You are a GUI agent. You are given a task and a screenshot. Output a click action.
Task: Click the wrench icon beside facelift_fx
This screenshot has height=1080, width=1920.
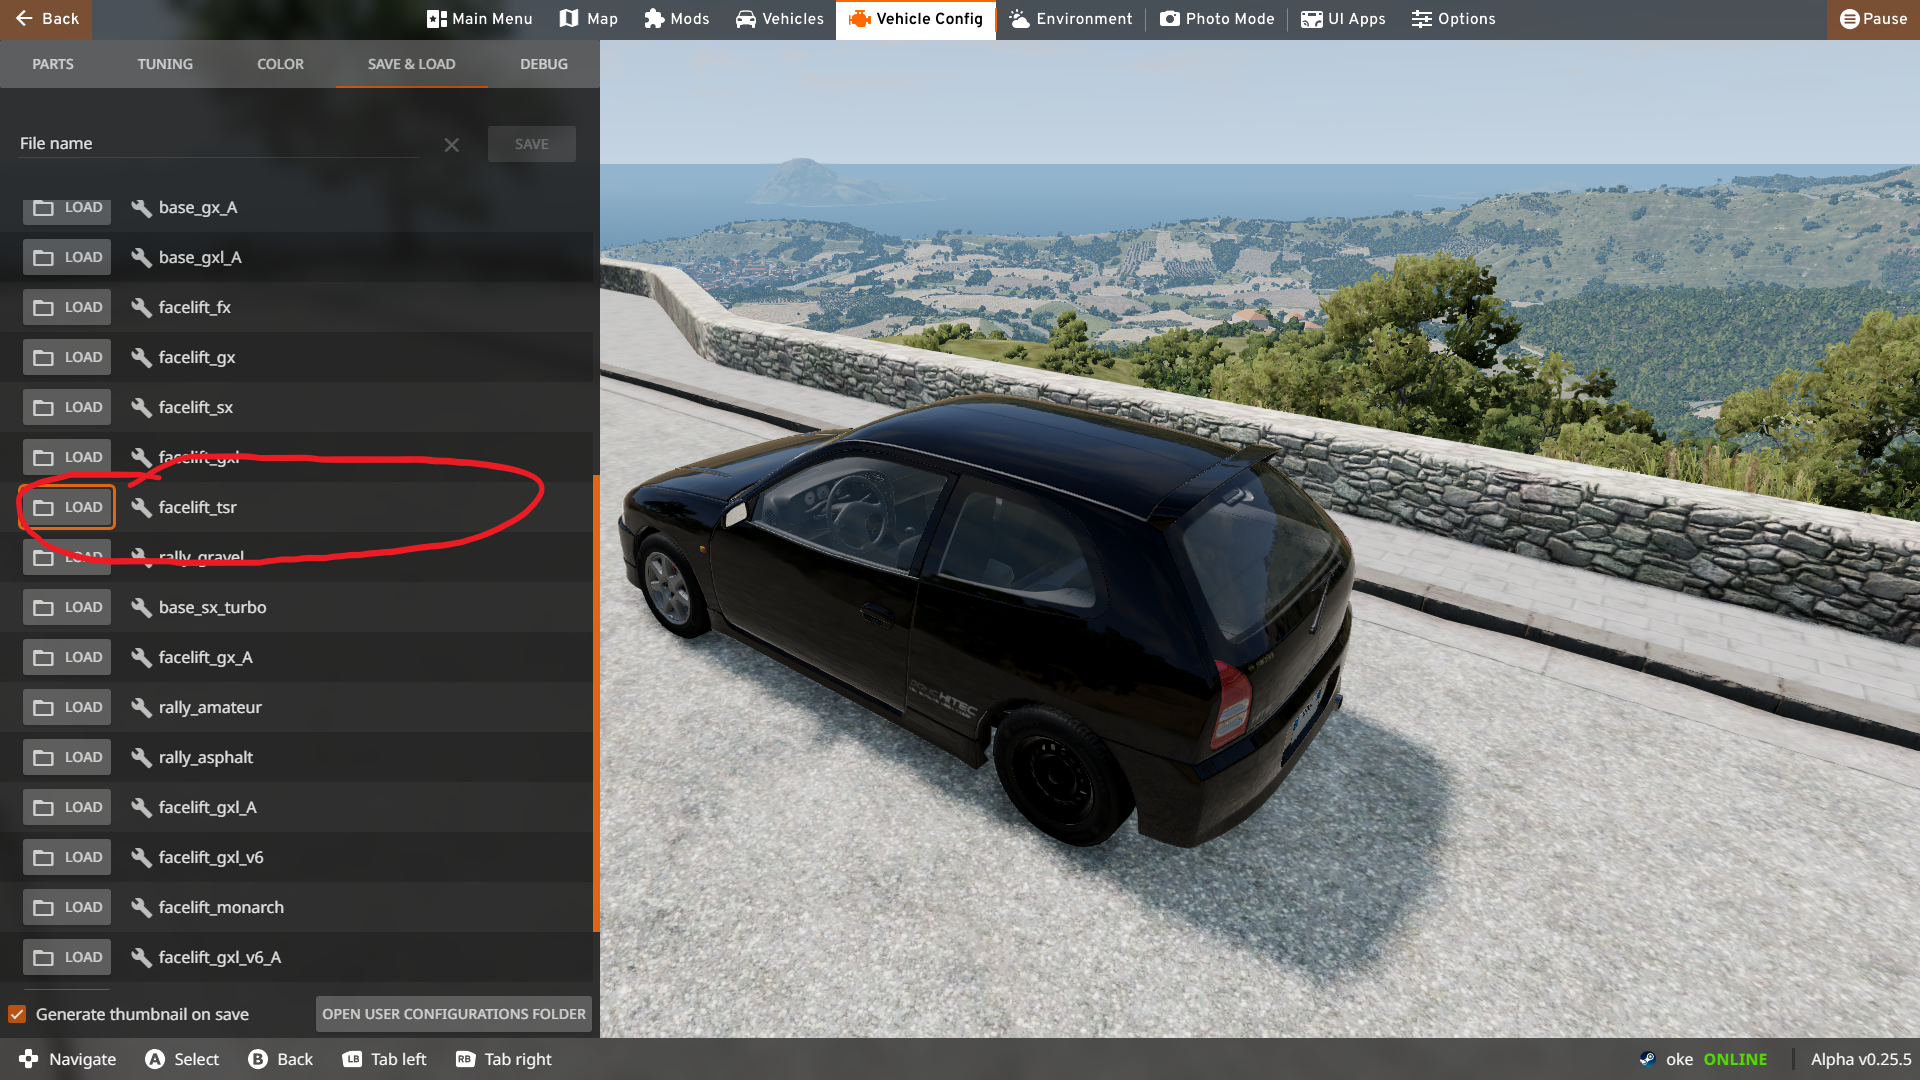click(141, 307)
